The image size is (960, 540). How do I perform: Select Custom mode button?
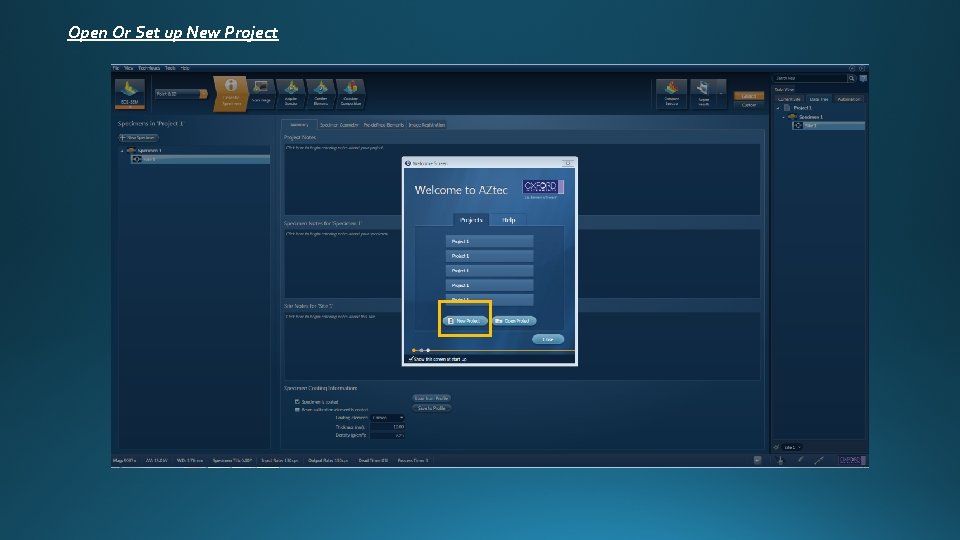coord(748,105)
